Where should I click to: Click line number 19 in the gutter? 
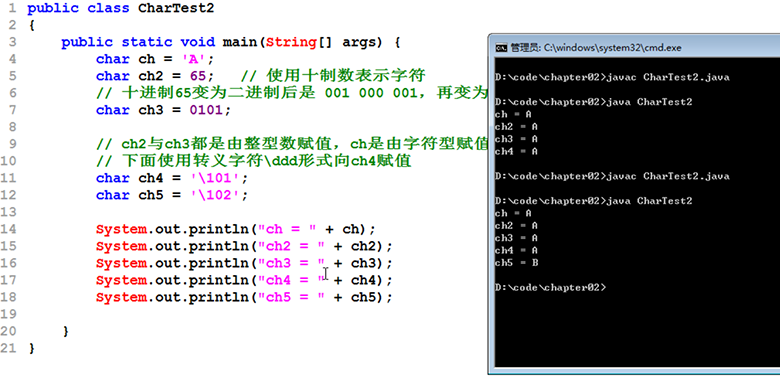tap(8, 314)
